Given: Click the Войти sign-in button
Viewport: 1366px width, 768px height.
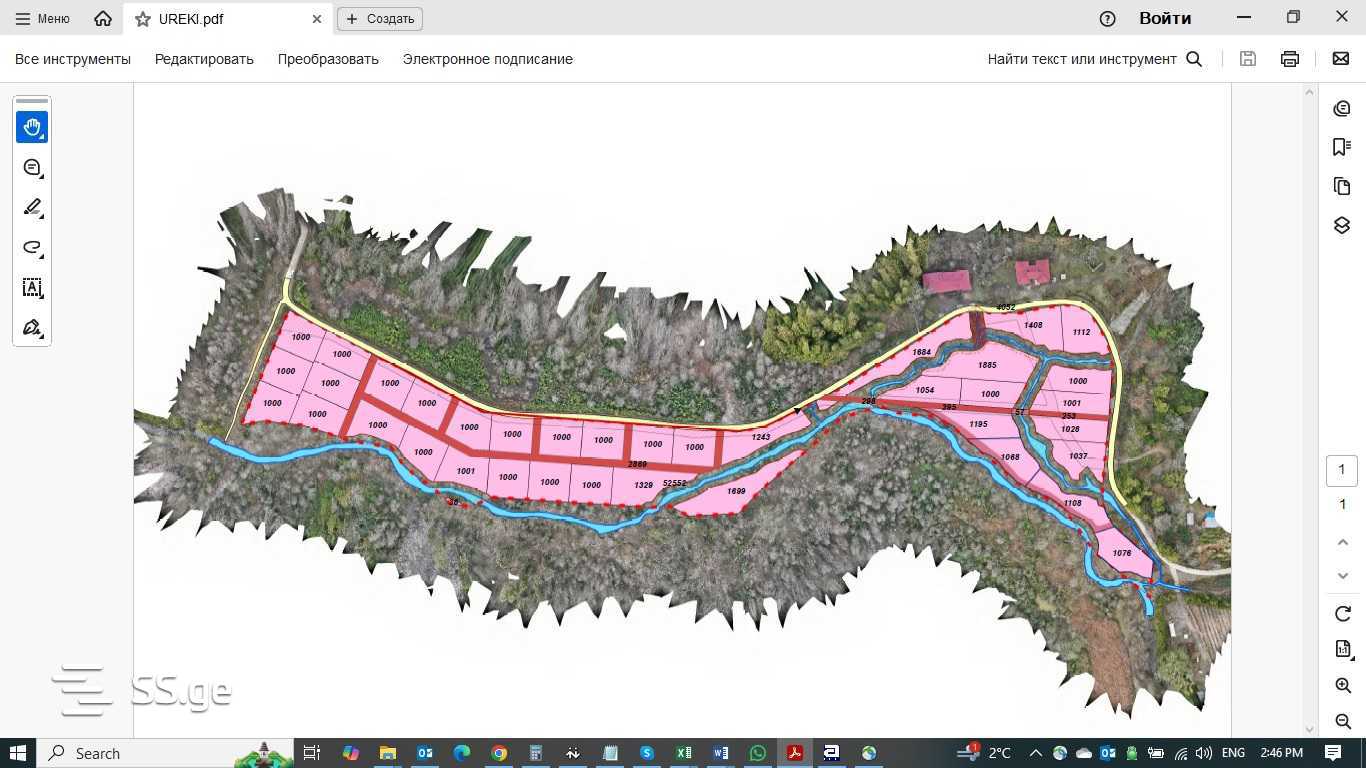Looking at the screenshot, I should (1165, 19).
